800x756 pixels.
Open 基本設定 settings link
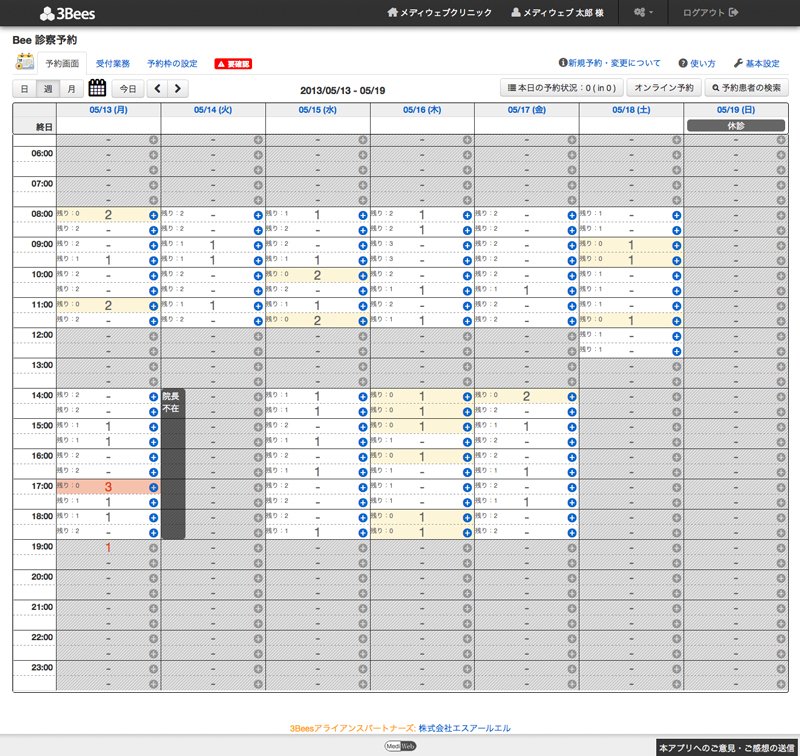pos(757,63)
